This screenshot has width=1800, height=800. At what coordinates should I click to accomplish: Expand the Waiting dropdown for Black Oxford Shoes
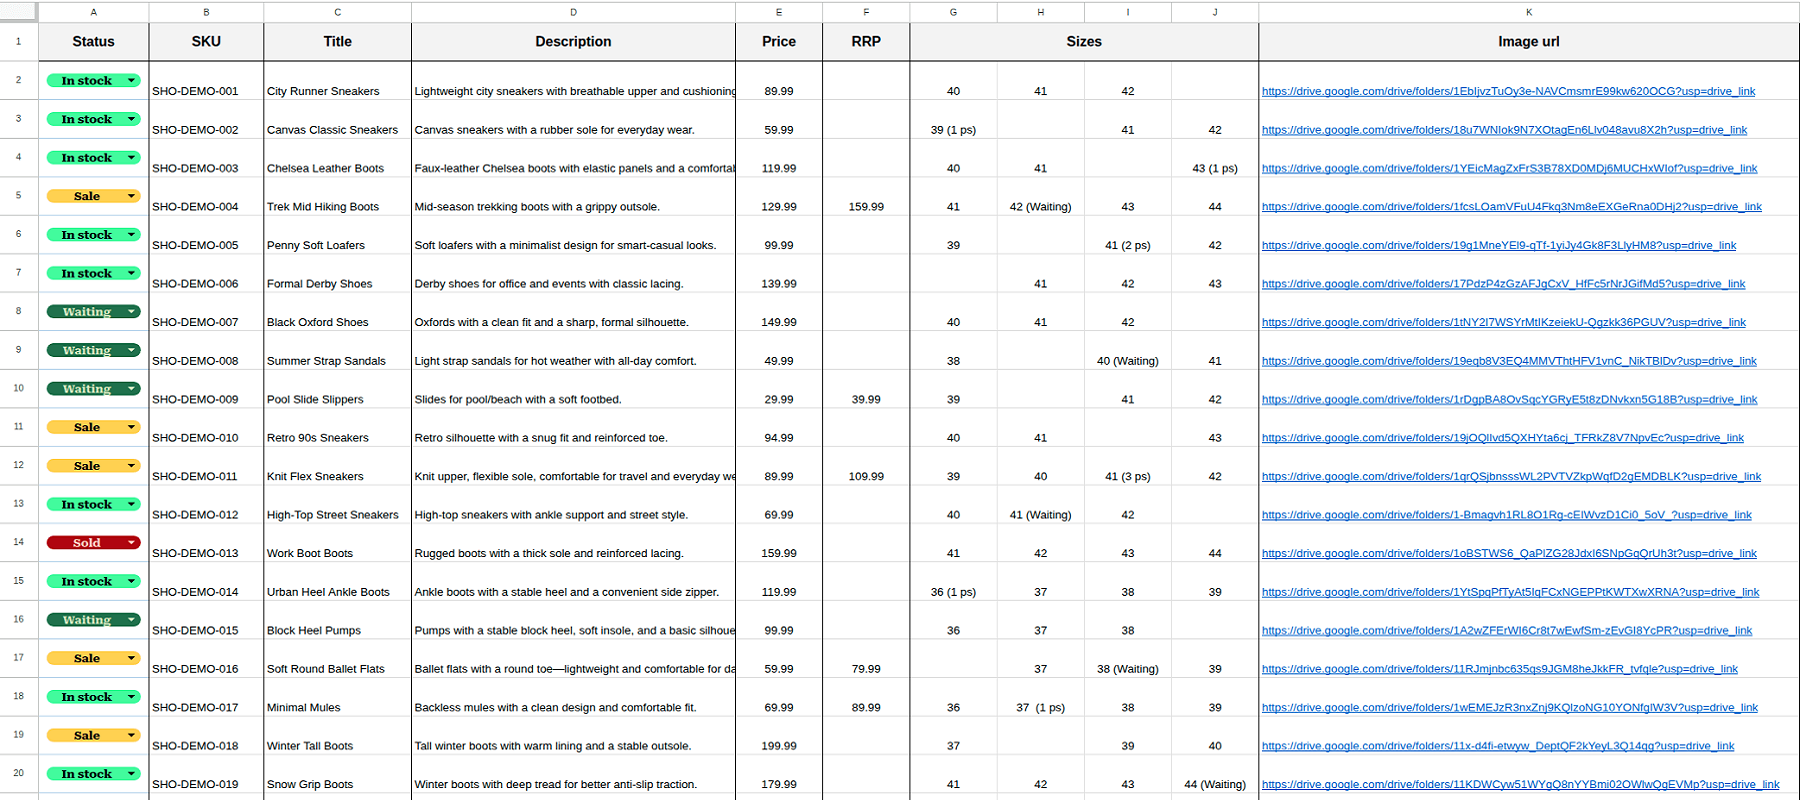(131, 312)
